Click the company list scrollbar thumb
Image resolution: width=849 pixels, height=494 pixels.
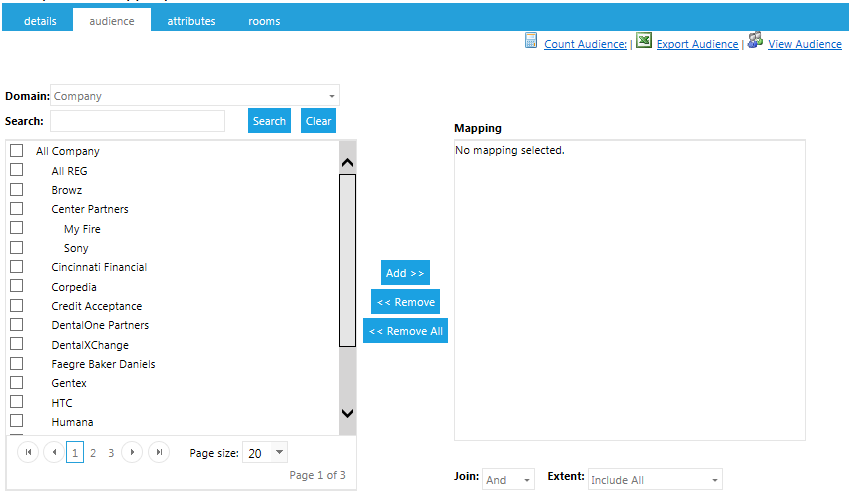coord(347,260)
